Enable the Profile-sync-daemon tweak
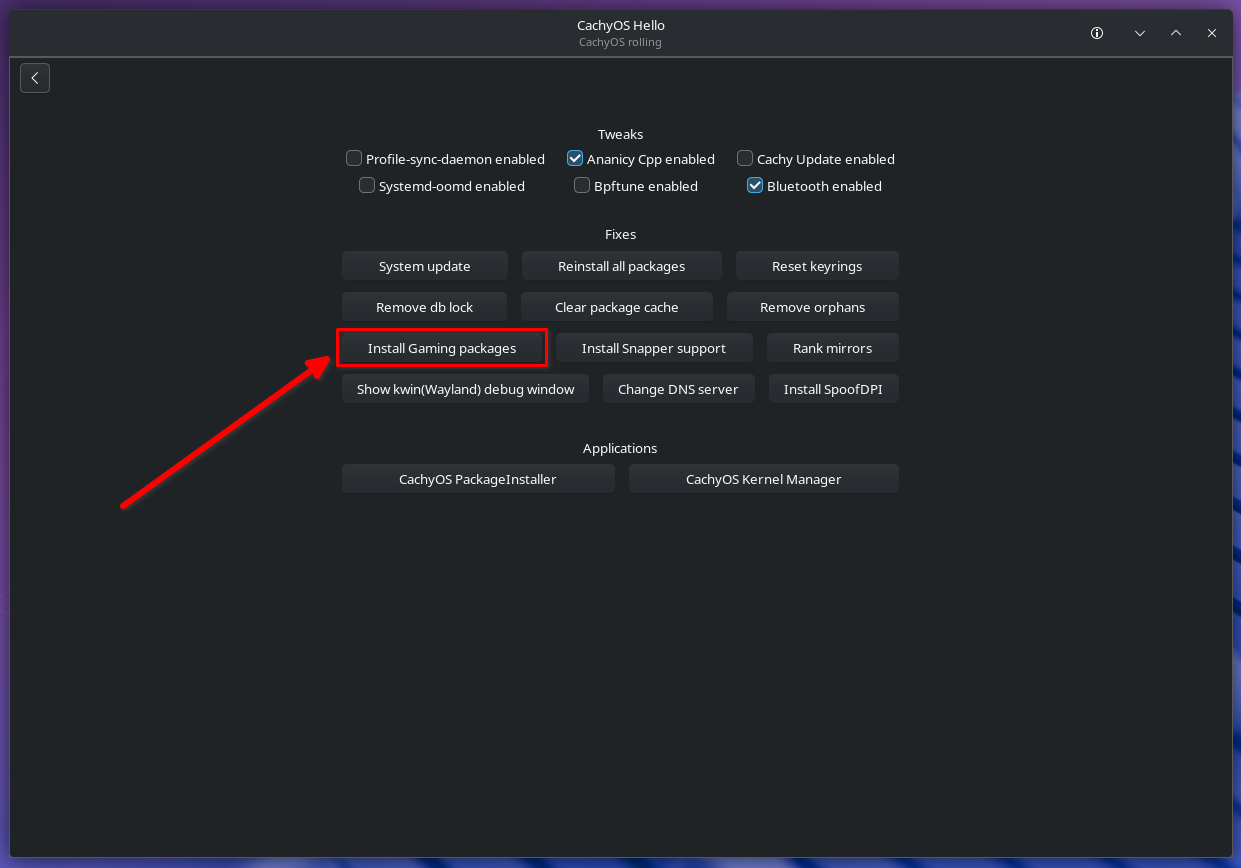The width and height of the screenshot is (1241, 868). tap(354, 158)
